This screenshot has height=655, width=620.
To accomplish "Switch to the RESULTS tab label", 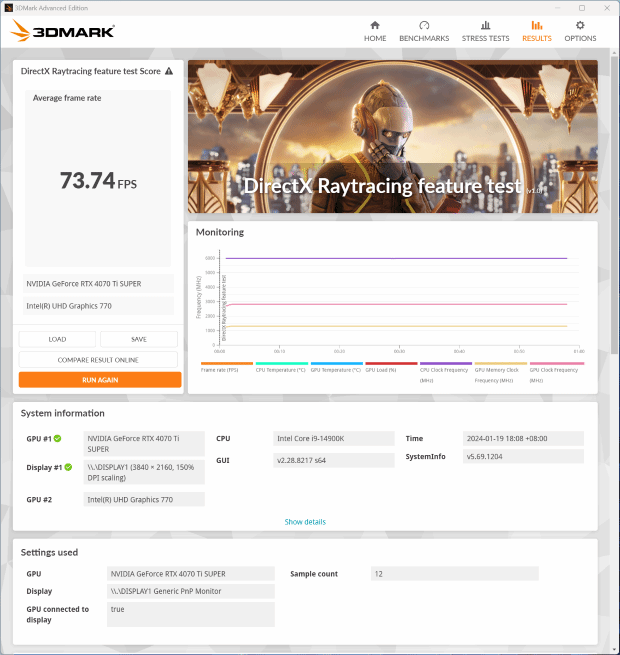I will (x=537, y=38).
